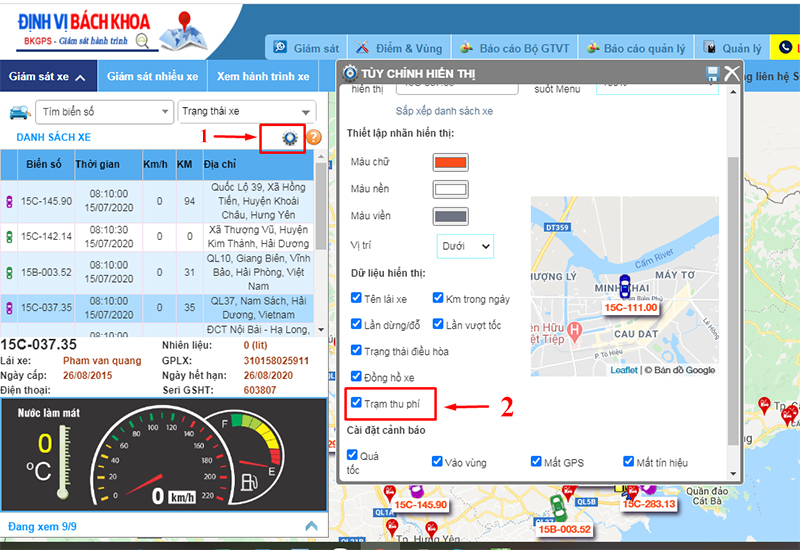
Task: Click the coolant thermometer icon
Action: pyautogui.click(x=64, y=462)
